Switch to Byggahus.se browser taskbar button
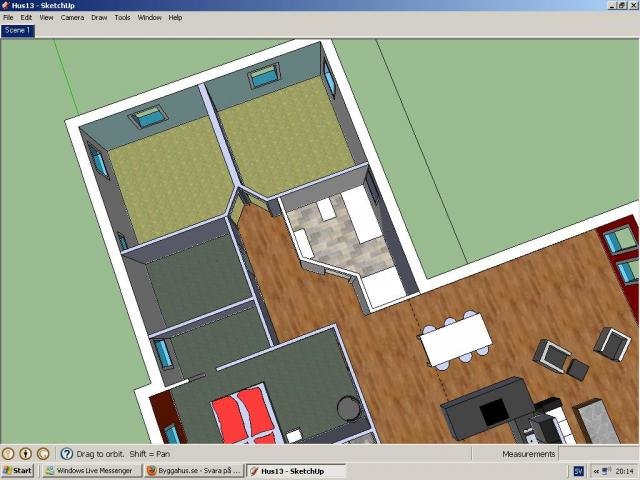Viewport: 640px width, 480px height. (194, 471)
